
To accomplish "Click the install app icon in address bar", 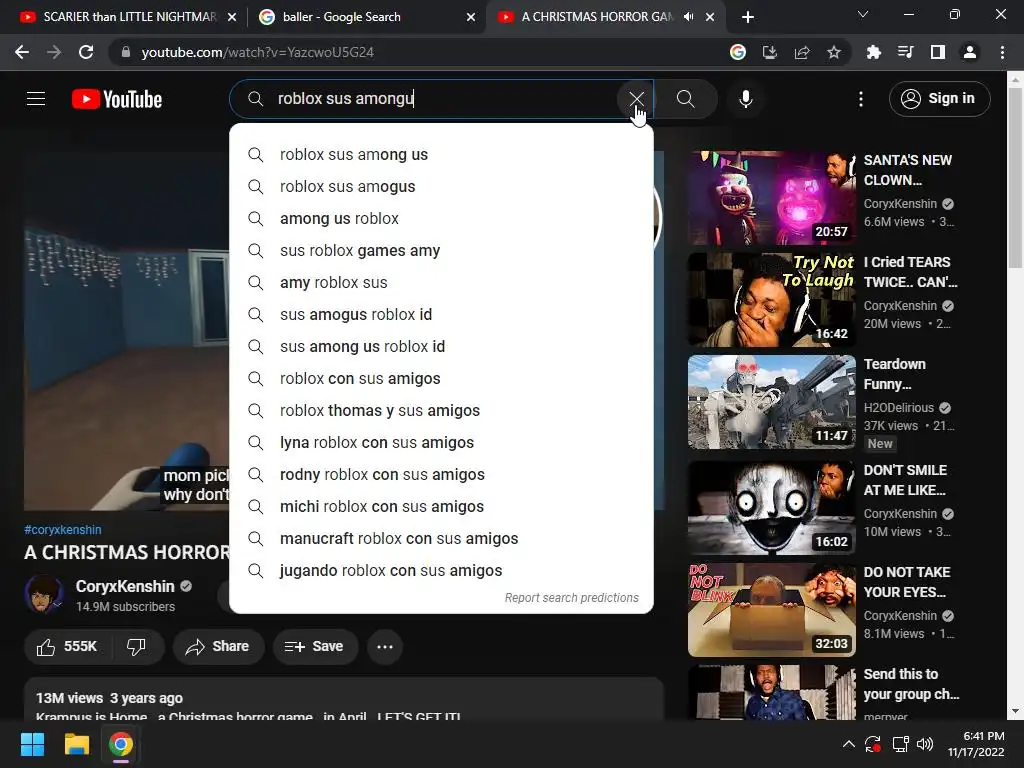I will 770,52.
